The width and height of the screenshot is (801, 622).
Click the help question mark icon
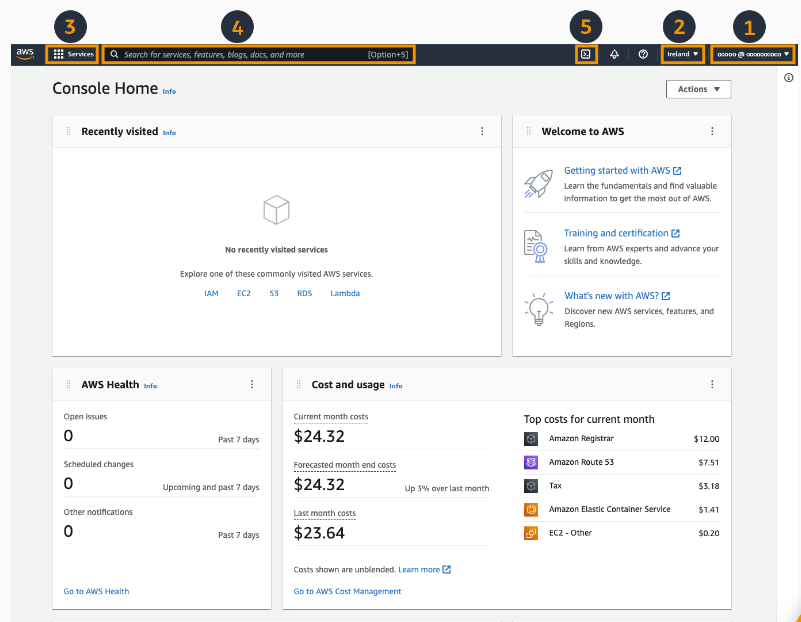[x=642, y=54]
